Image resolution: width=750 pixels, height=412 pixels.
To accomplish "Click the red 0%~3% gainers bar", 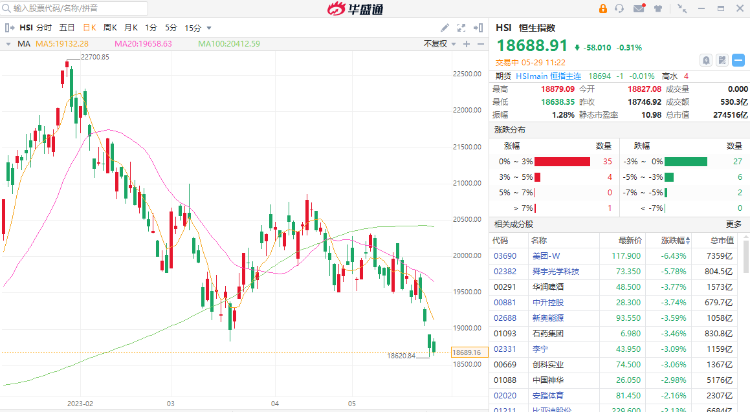I will tap(562, 162).
